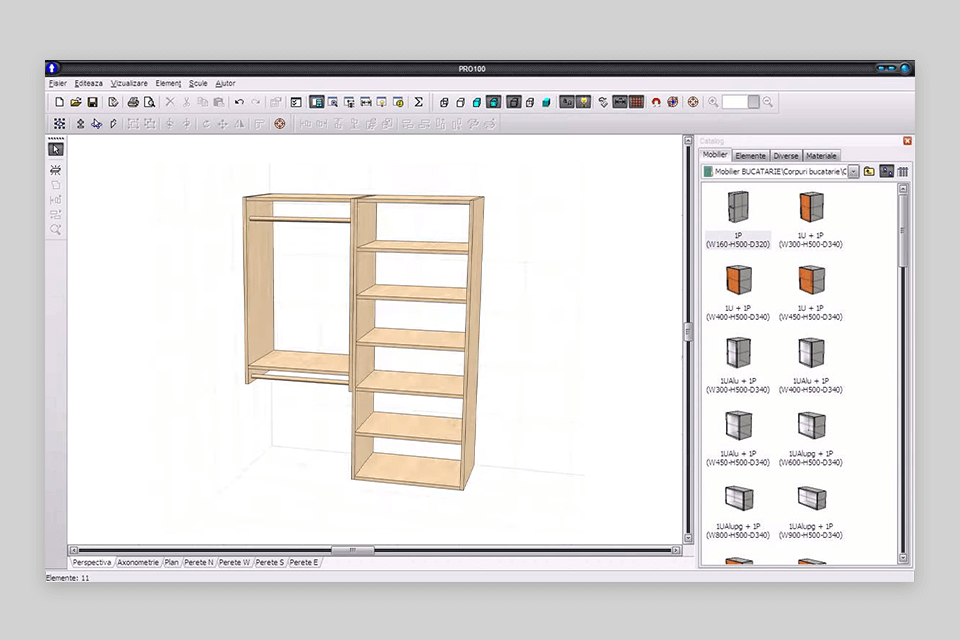Click the catalog folder-up icon
The height and width of the screenshot is (640, 960).
pos(869,171)
